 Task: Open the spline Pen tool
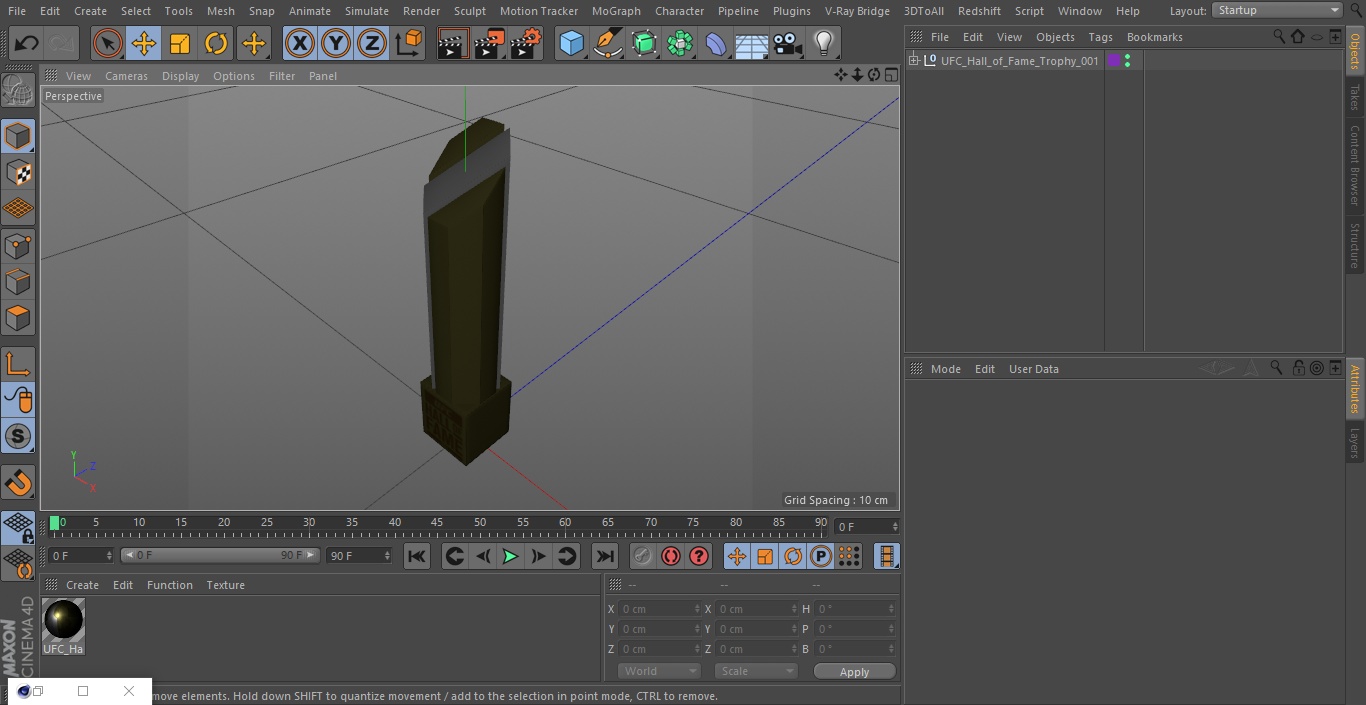pyautogui.click(x=608, y=44)
